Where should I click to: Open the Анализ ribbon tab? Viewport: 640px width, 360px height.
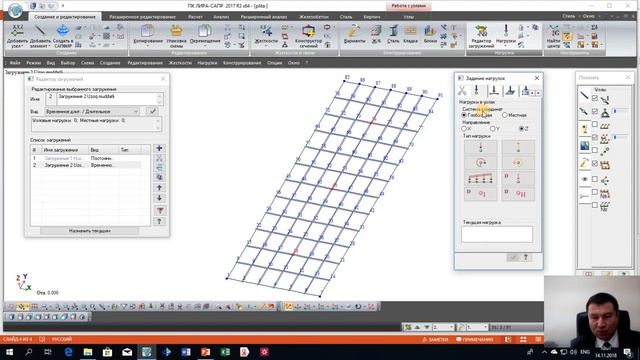(x=221, y=17)
